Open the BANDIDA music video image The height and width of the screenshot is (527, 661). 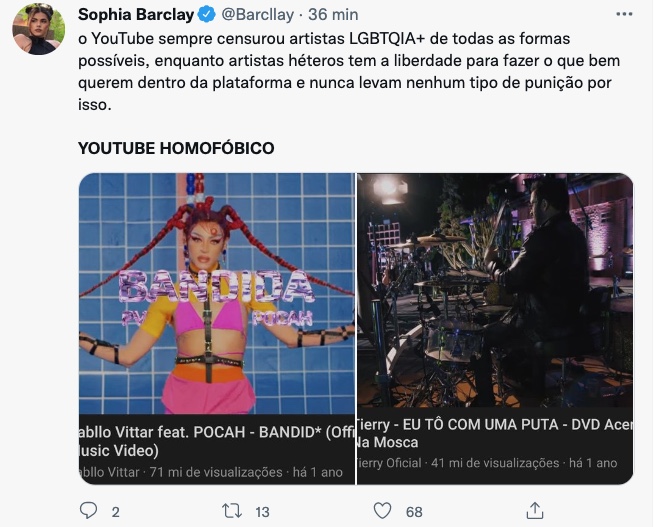tap(217, 294)
